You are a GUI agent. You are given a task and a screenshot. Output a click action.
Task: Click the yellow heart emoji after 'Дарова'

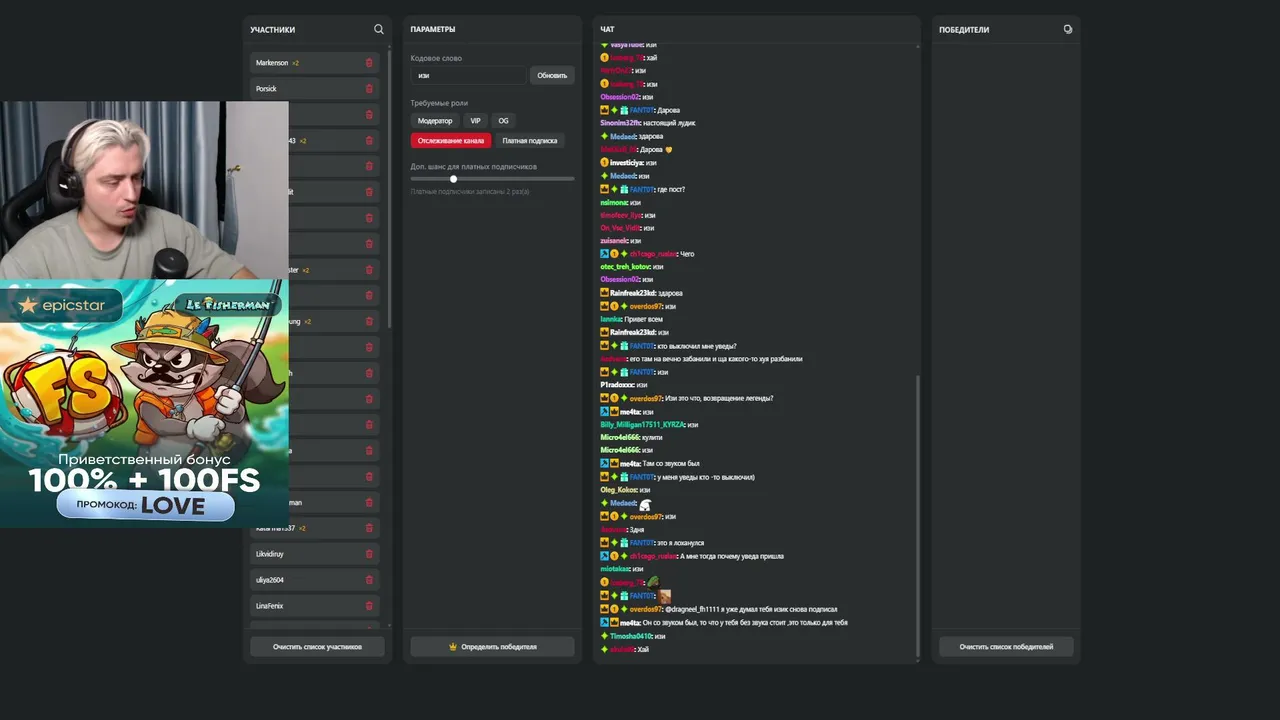pyautogui.click(x=669, y=150)
